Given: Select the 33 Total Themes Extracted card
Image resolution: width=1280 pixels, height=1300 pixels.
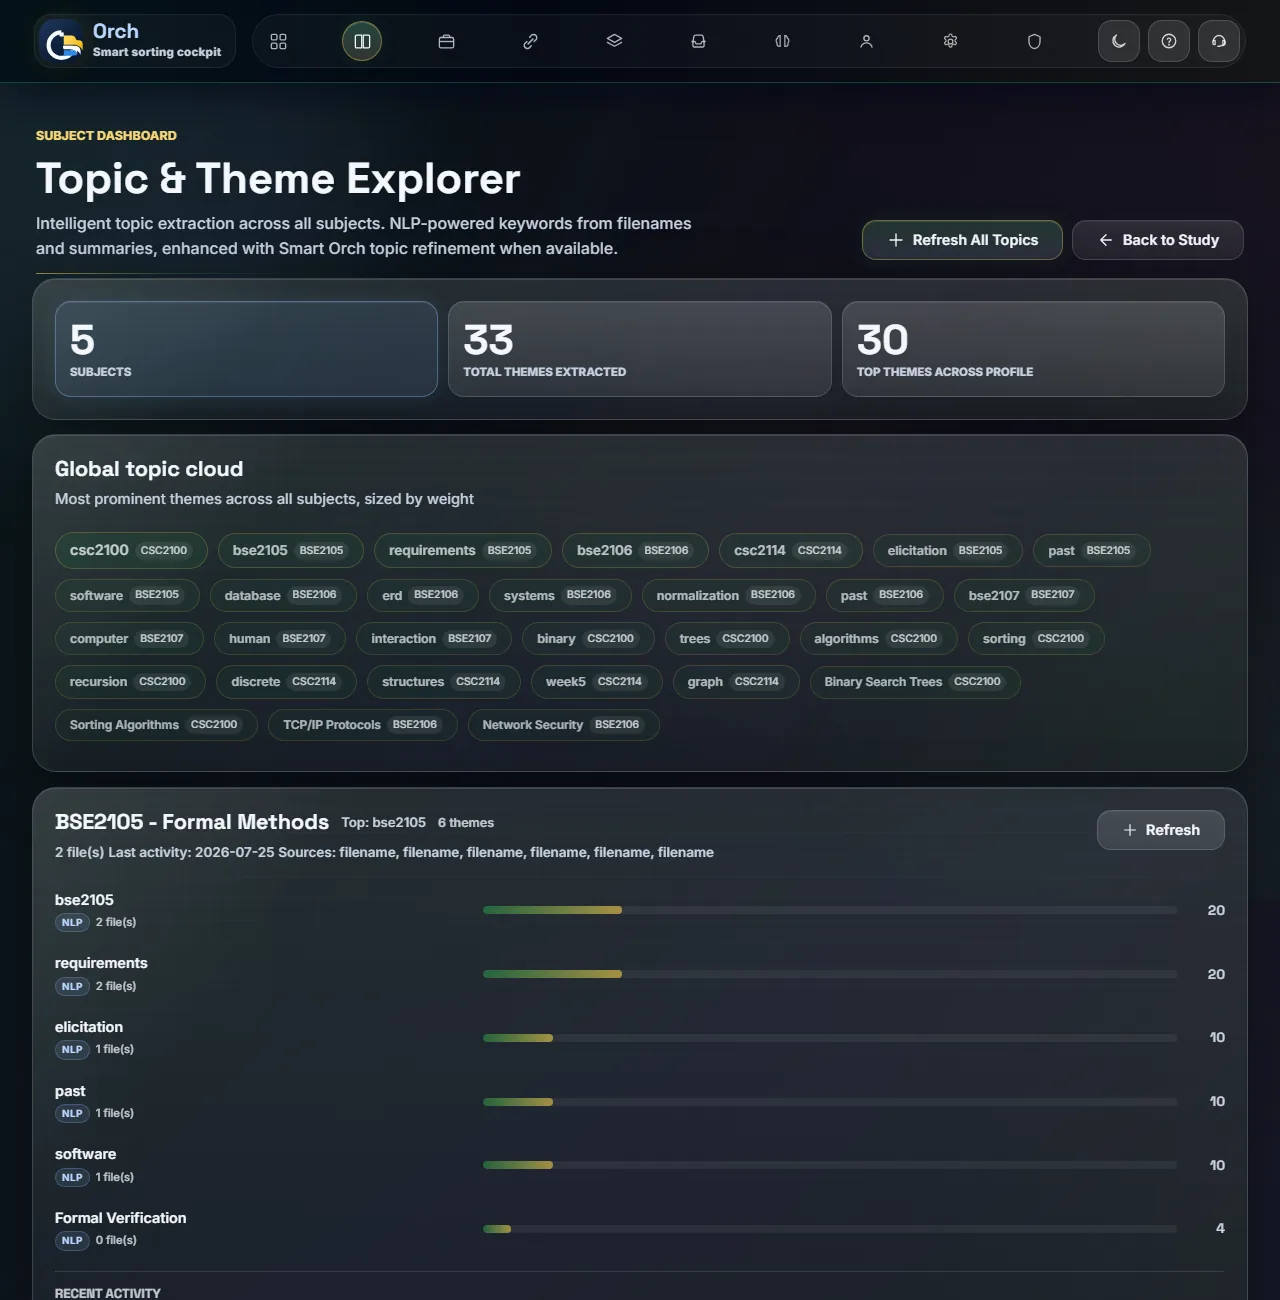Looking at the screenshot, I should 640,349.
